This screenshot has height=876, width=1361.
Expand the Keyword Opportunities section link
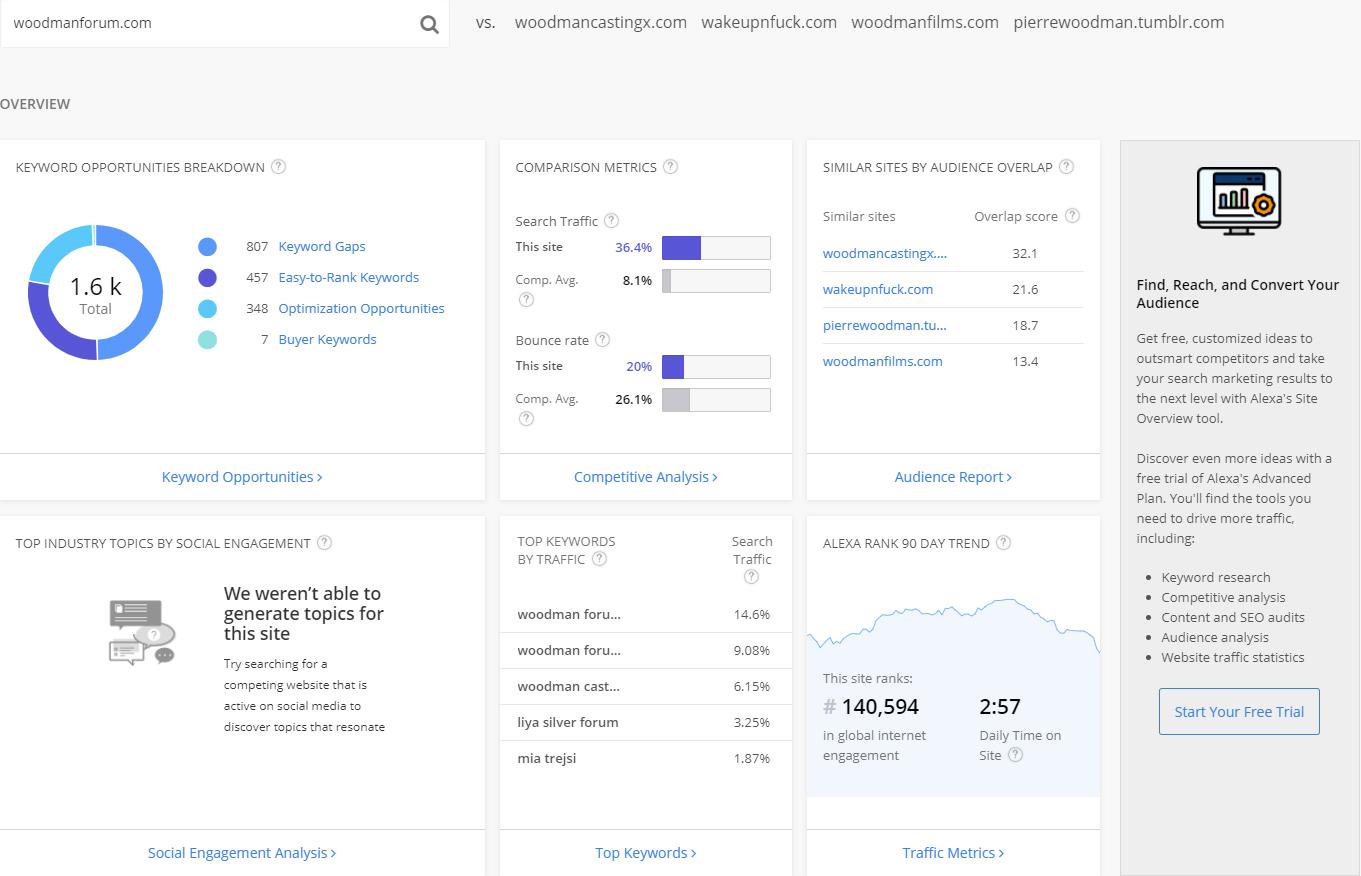(x=242, y=477)
